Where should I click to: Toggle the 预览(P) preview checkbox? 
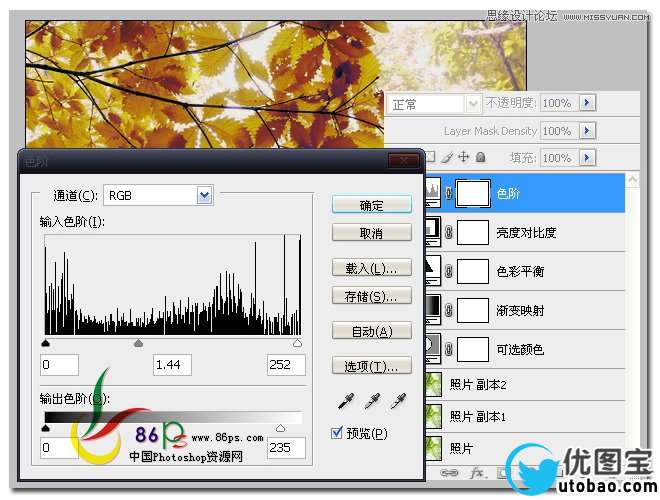tap(337, 433)
